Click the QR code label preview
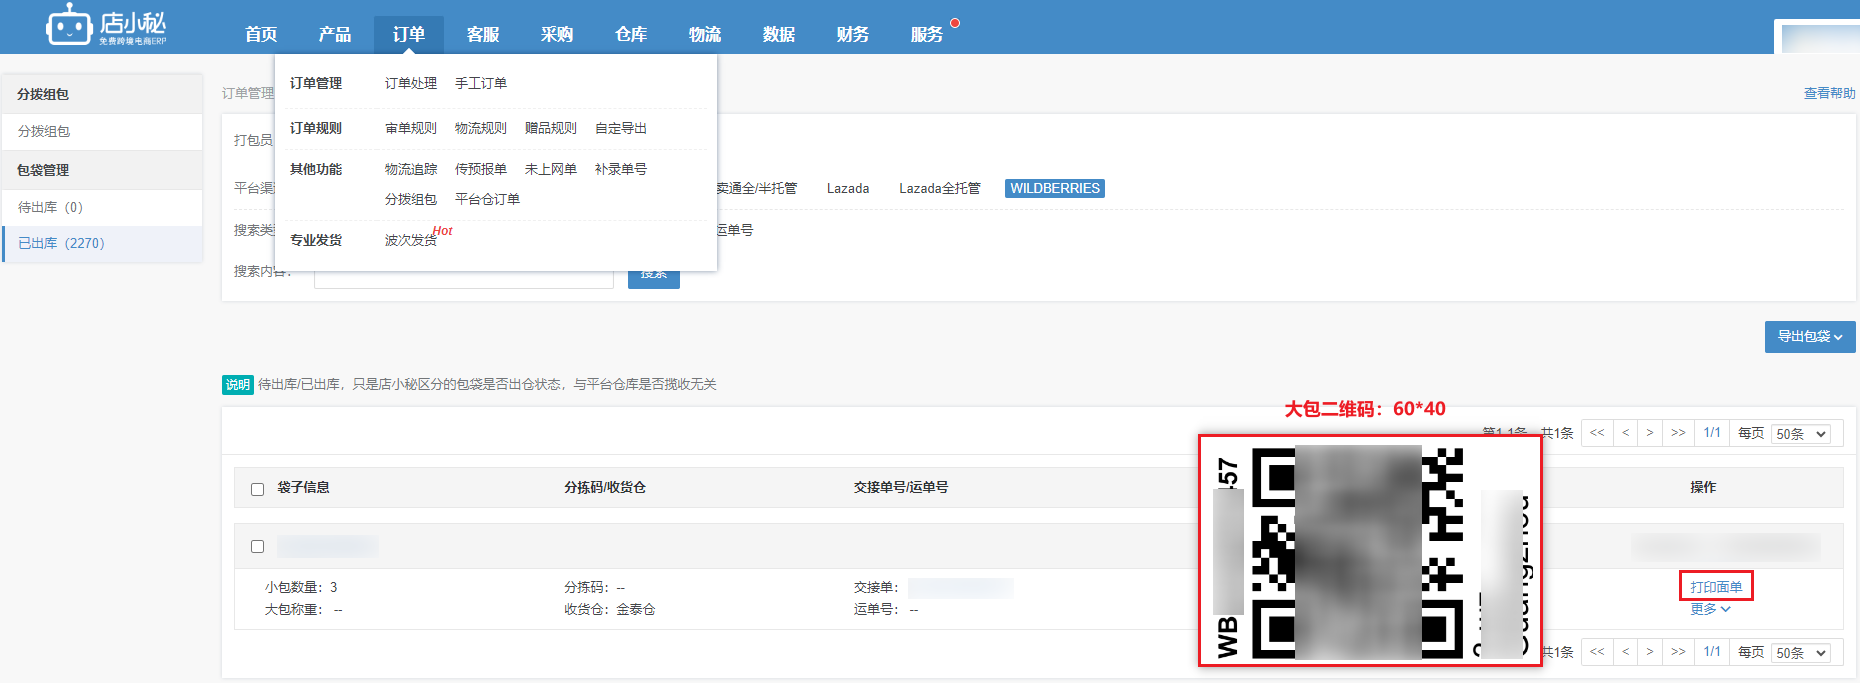Viewport: 1860px width, 683px height. pos(1370,550)
